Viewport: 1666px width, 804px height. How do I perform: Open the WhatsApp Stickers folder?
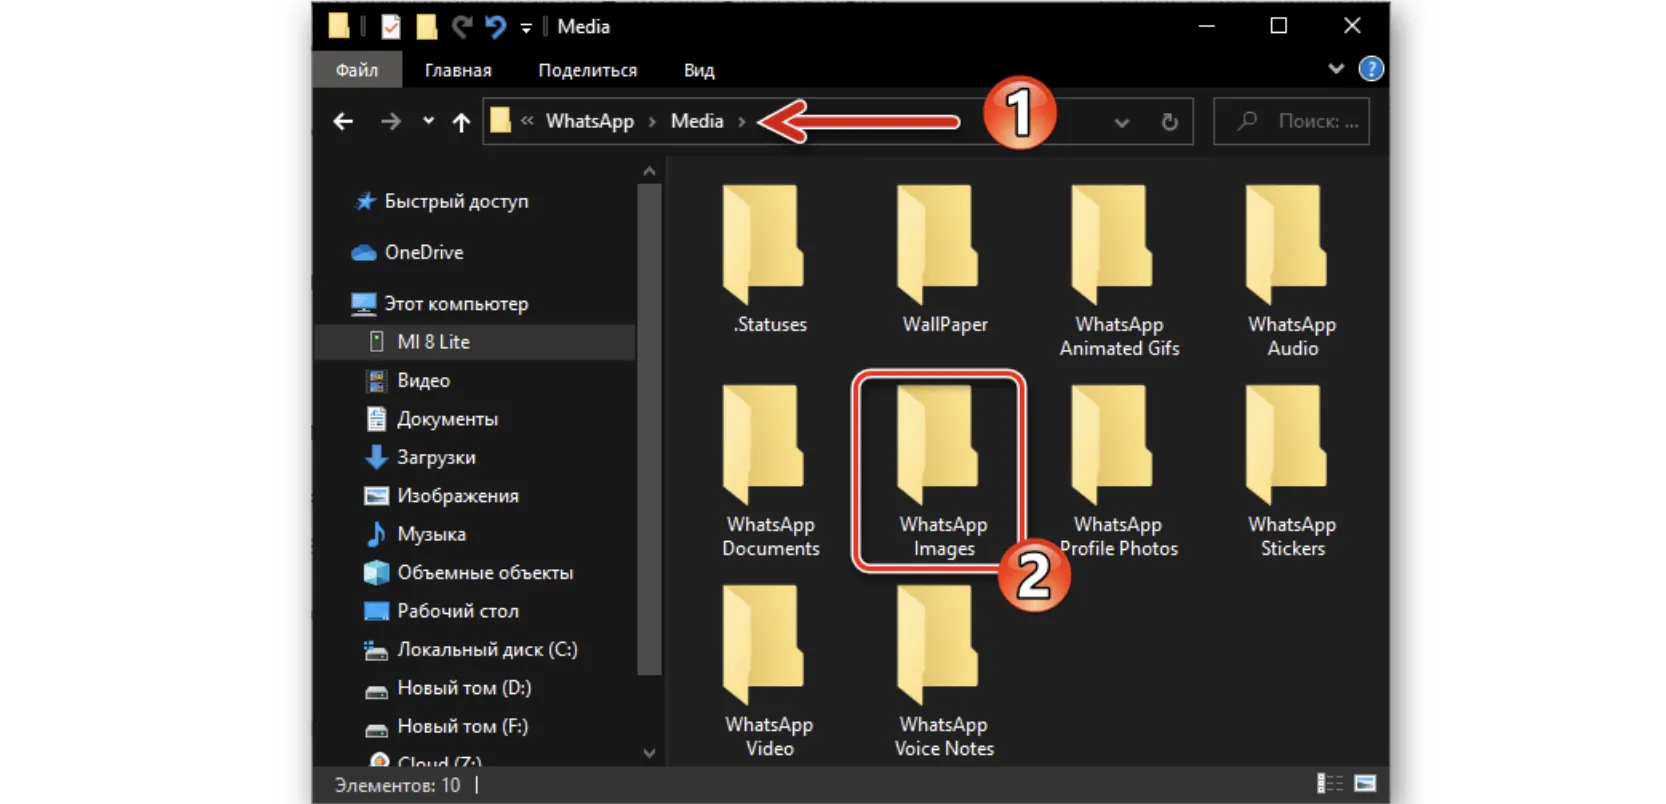pyautogui.click(x=1291, y=471)
